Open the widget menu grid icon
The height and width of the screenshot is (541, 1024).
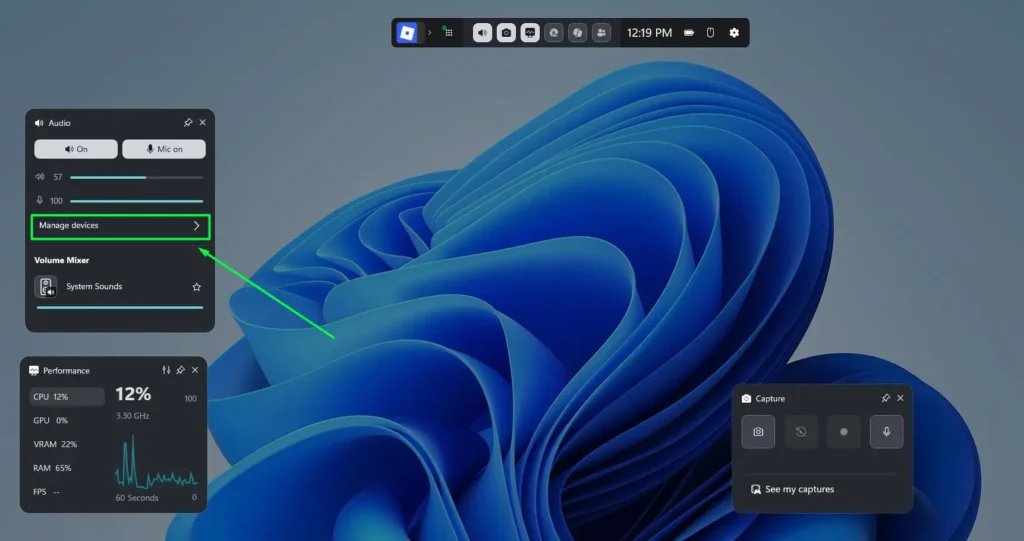[448, 32]
